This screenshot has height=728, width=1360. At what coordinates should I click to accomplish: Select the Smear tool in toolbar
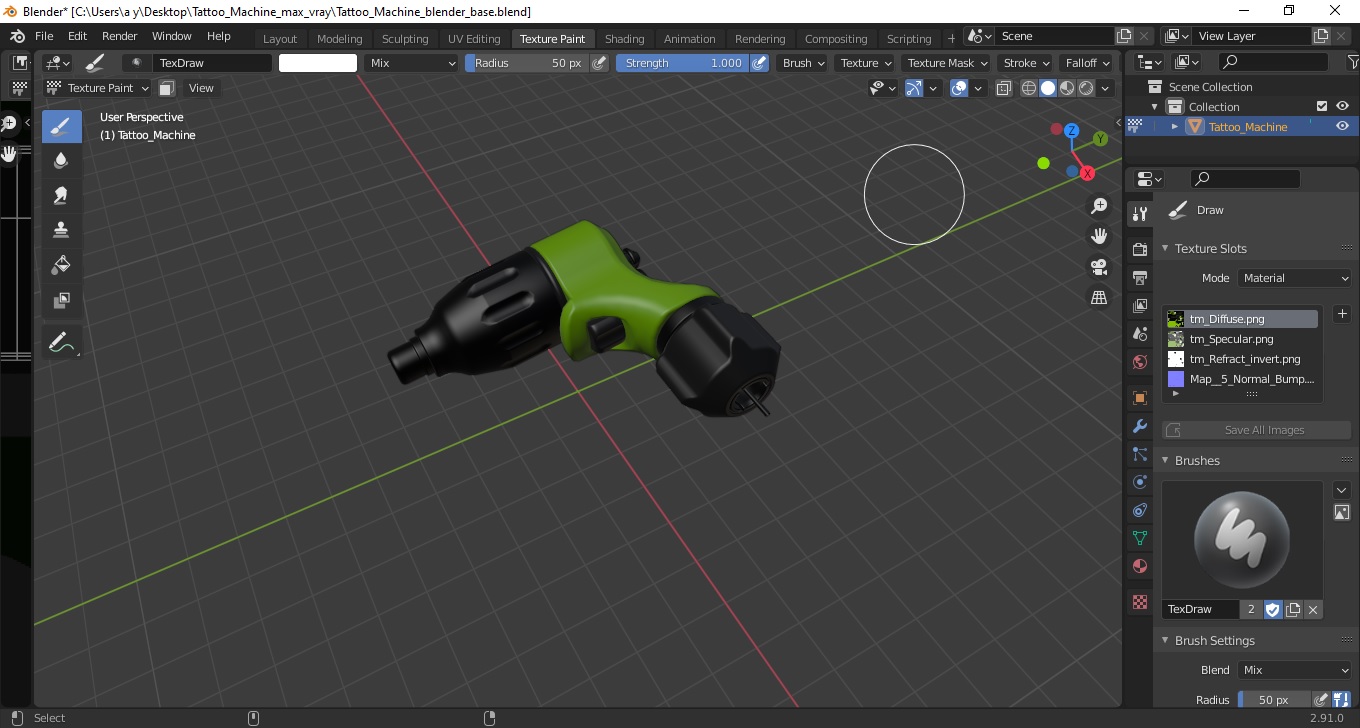tap(61, 195)
